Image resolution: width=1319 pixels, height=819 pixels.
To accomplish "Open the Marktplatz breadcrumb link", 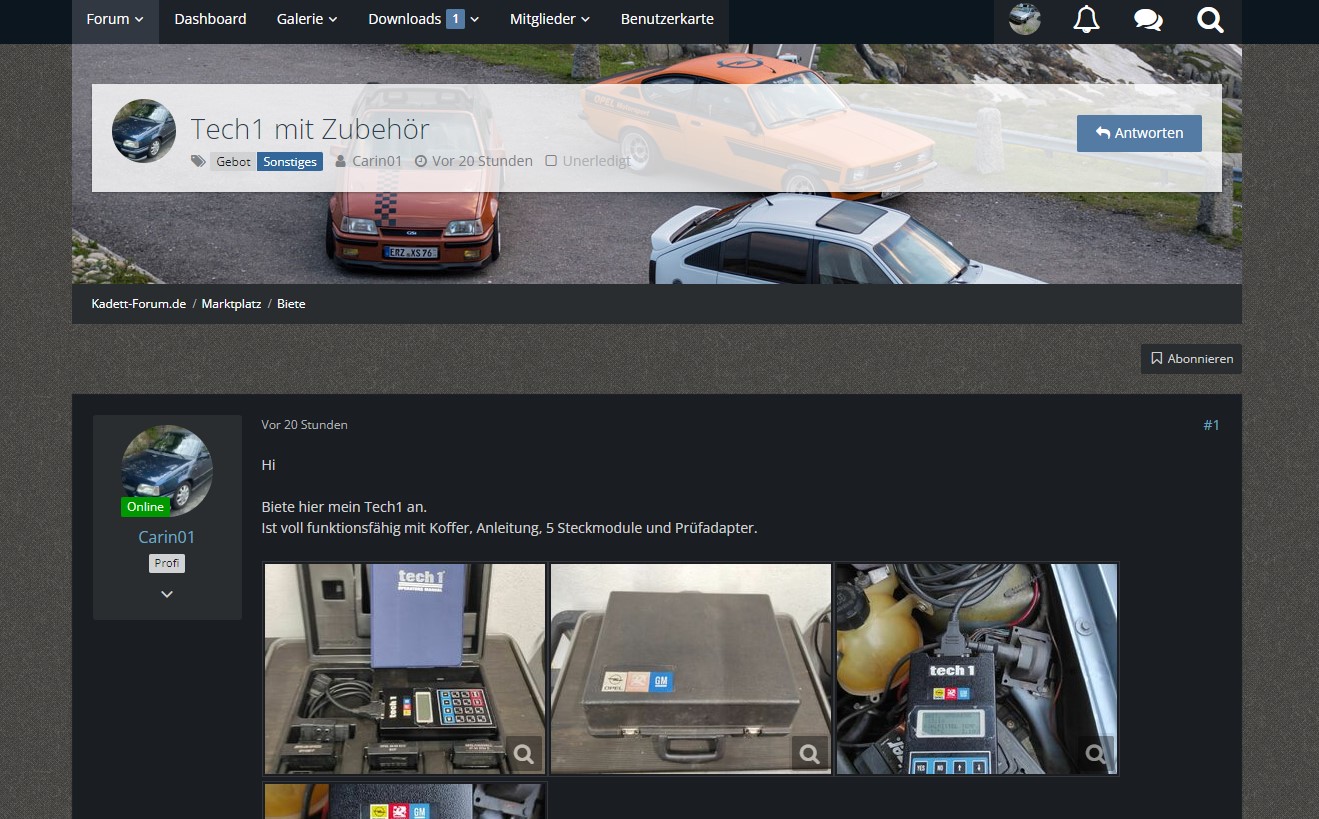I will (231, 303).
